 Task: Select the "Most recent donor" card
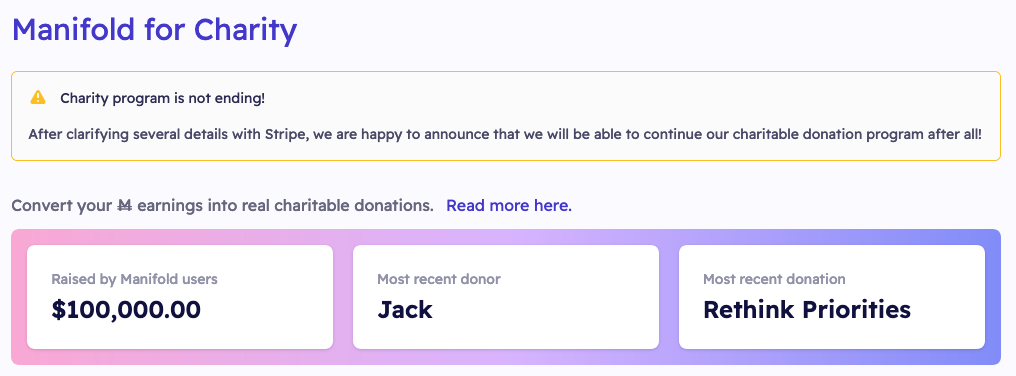(506, 297)
